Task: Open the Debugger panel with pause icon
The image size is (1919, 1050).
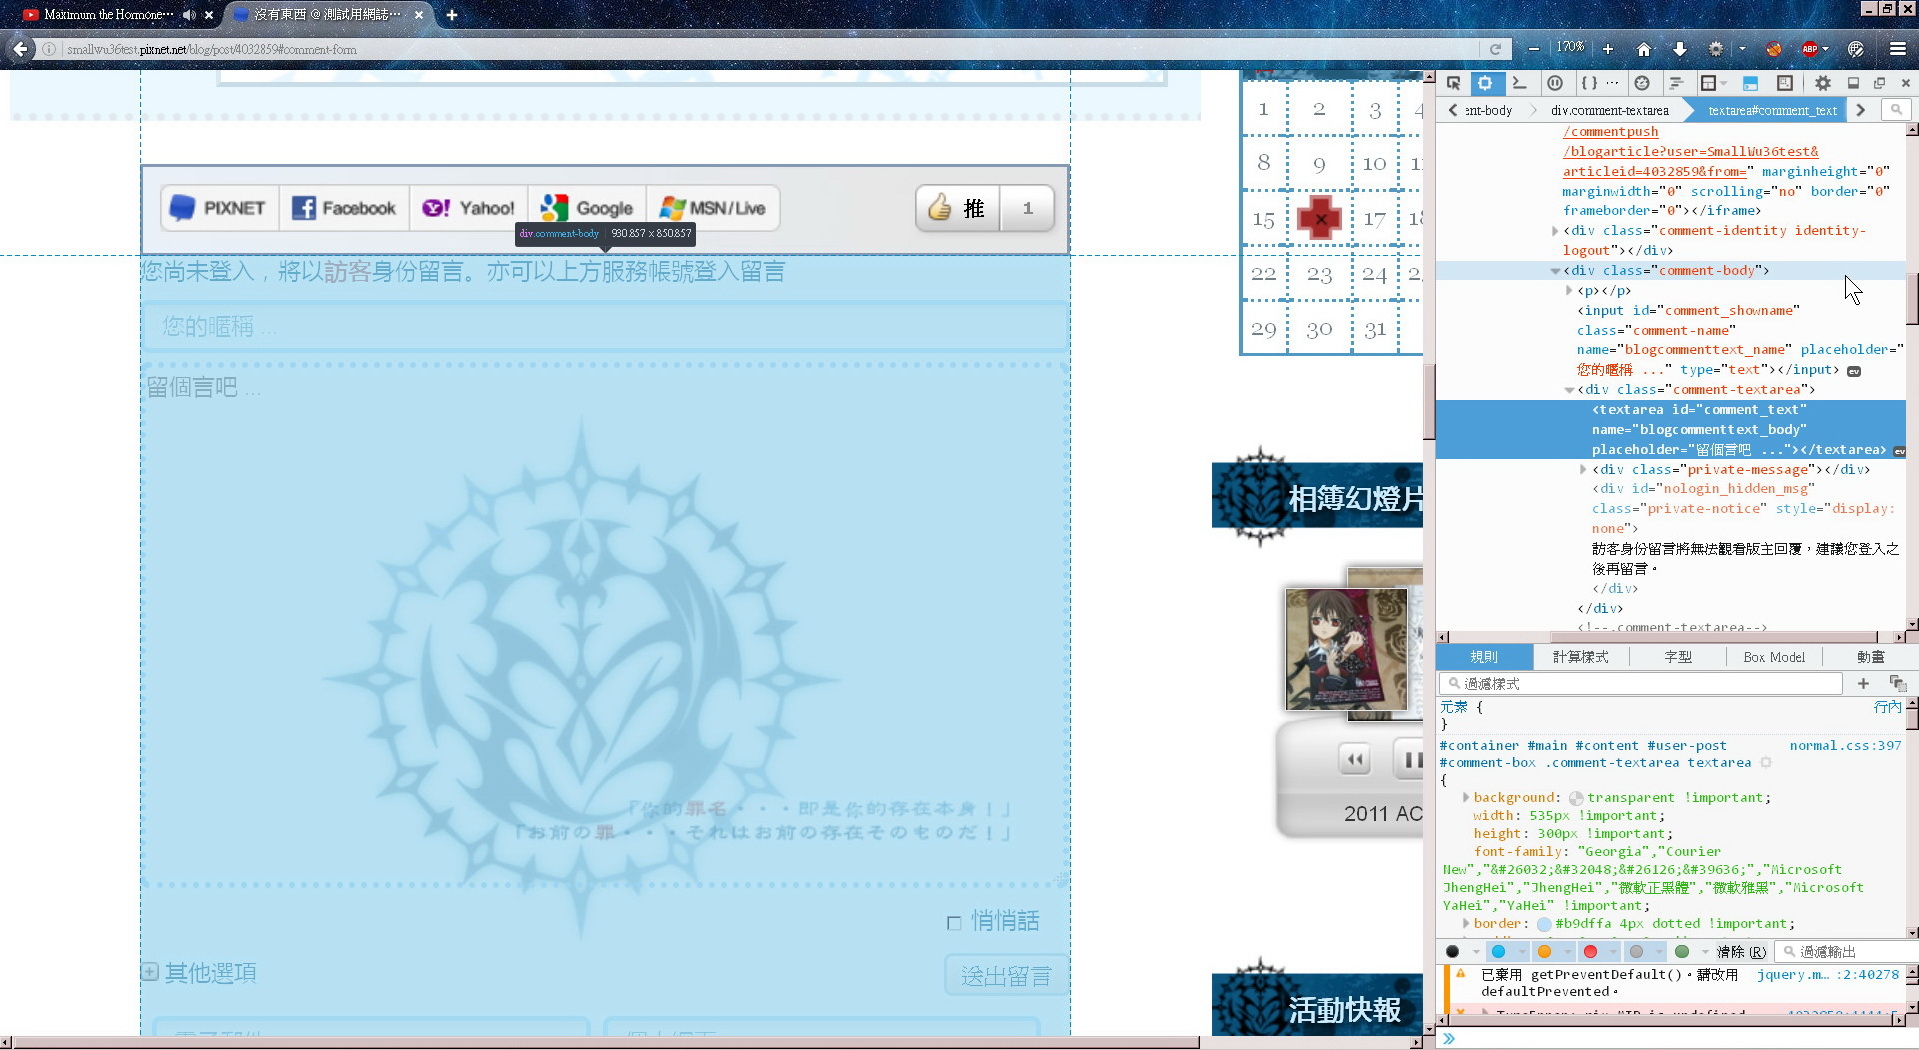Action: coord(1555,83)
